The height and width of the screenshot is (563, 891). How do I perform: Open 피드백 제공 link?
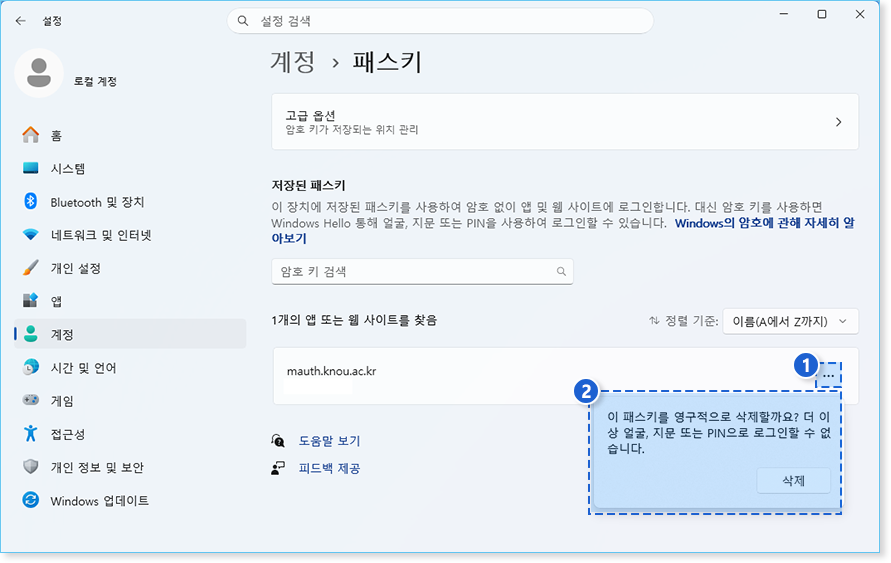click(330, 468)
